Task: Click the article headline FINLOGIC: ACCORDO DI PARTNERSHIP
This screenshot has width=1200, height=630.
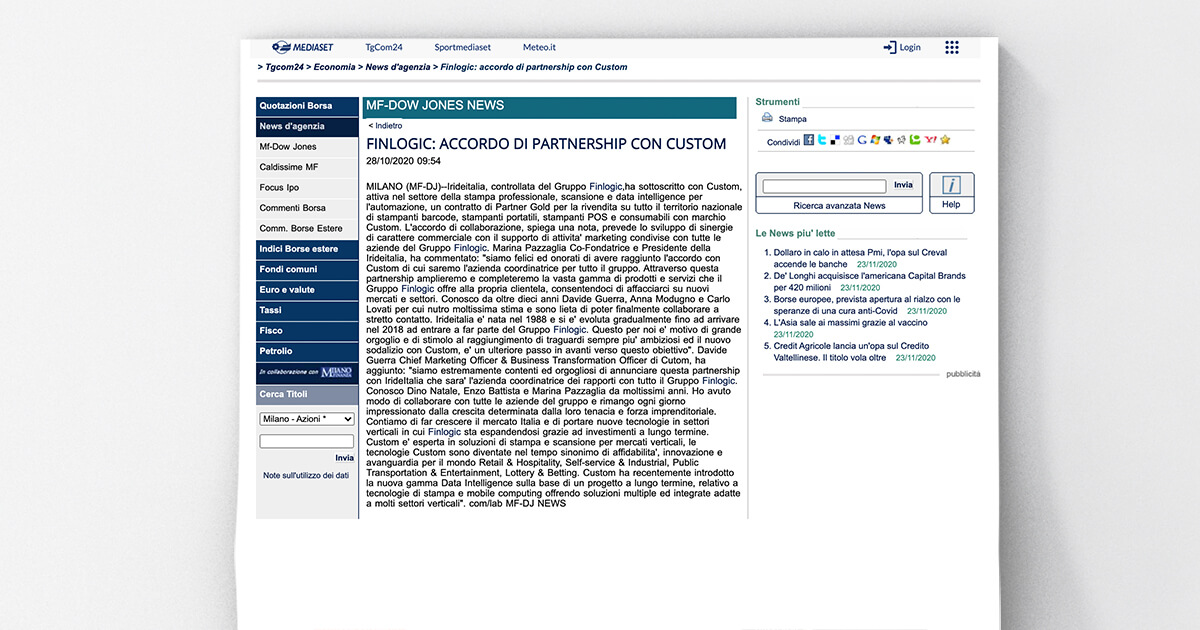Action: point(546,143)
